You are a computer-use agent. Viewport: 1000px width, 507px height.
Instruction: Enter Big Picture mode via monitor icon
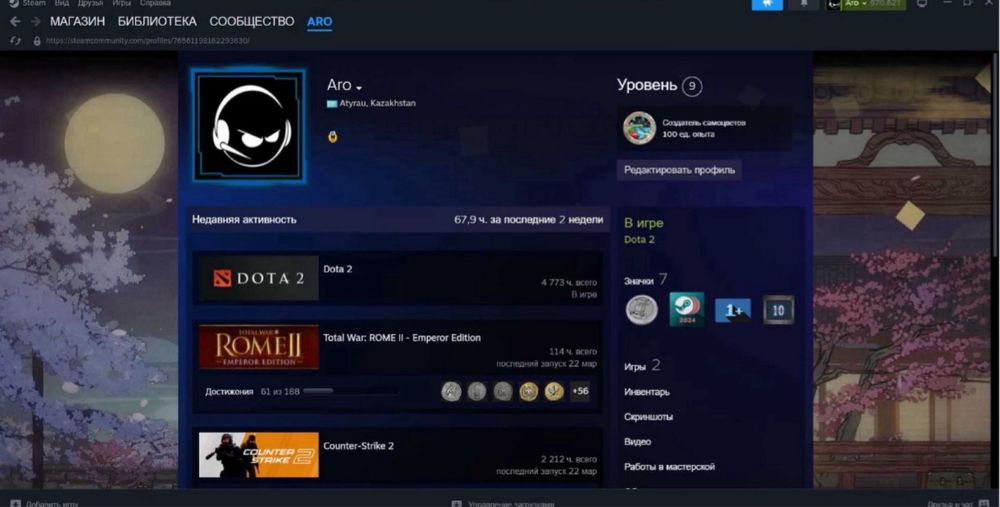tap(922, 4)
